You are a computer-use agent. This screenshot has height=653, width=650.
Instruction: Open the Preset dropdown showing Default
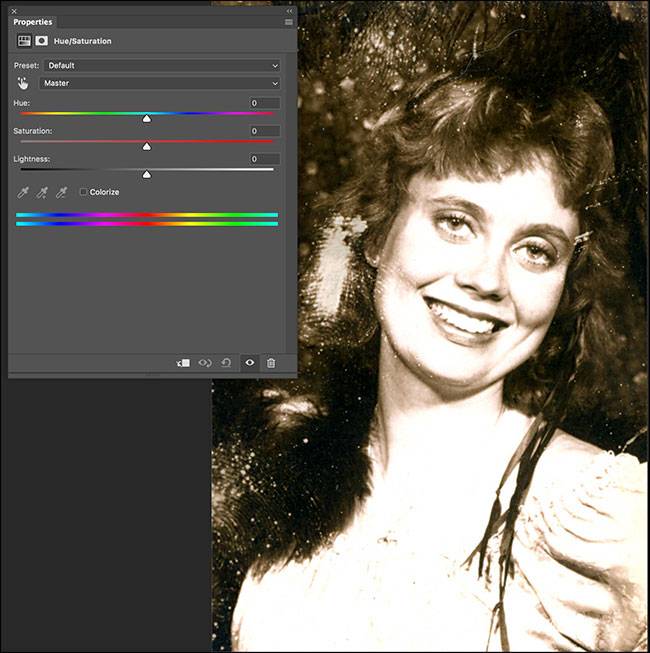tap(162, 65)
